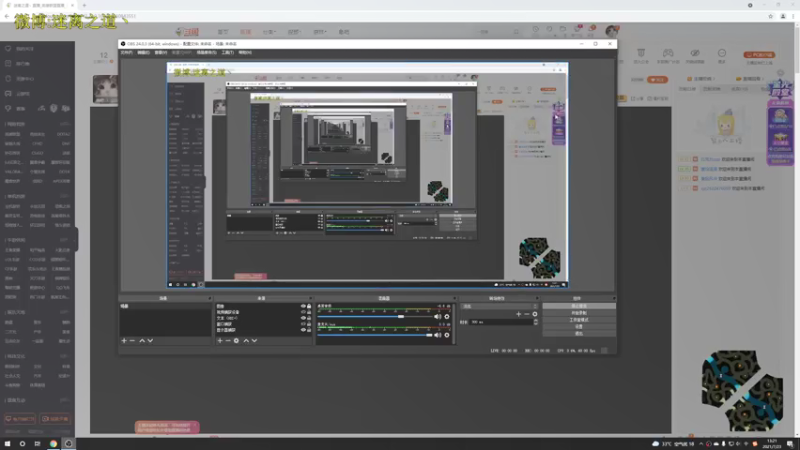
Task: Pop out the Scene Transitions dock header icon
Action: (x=537, y=298)
